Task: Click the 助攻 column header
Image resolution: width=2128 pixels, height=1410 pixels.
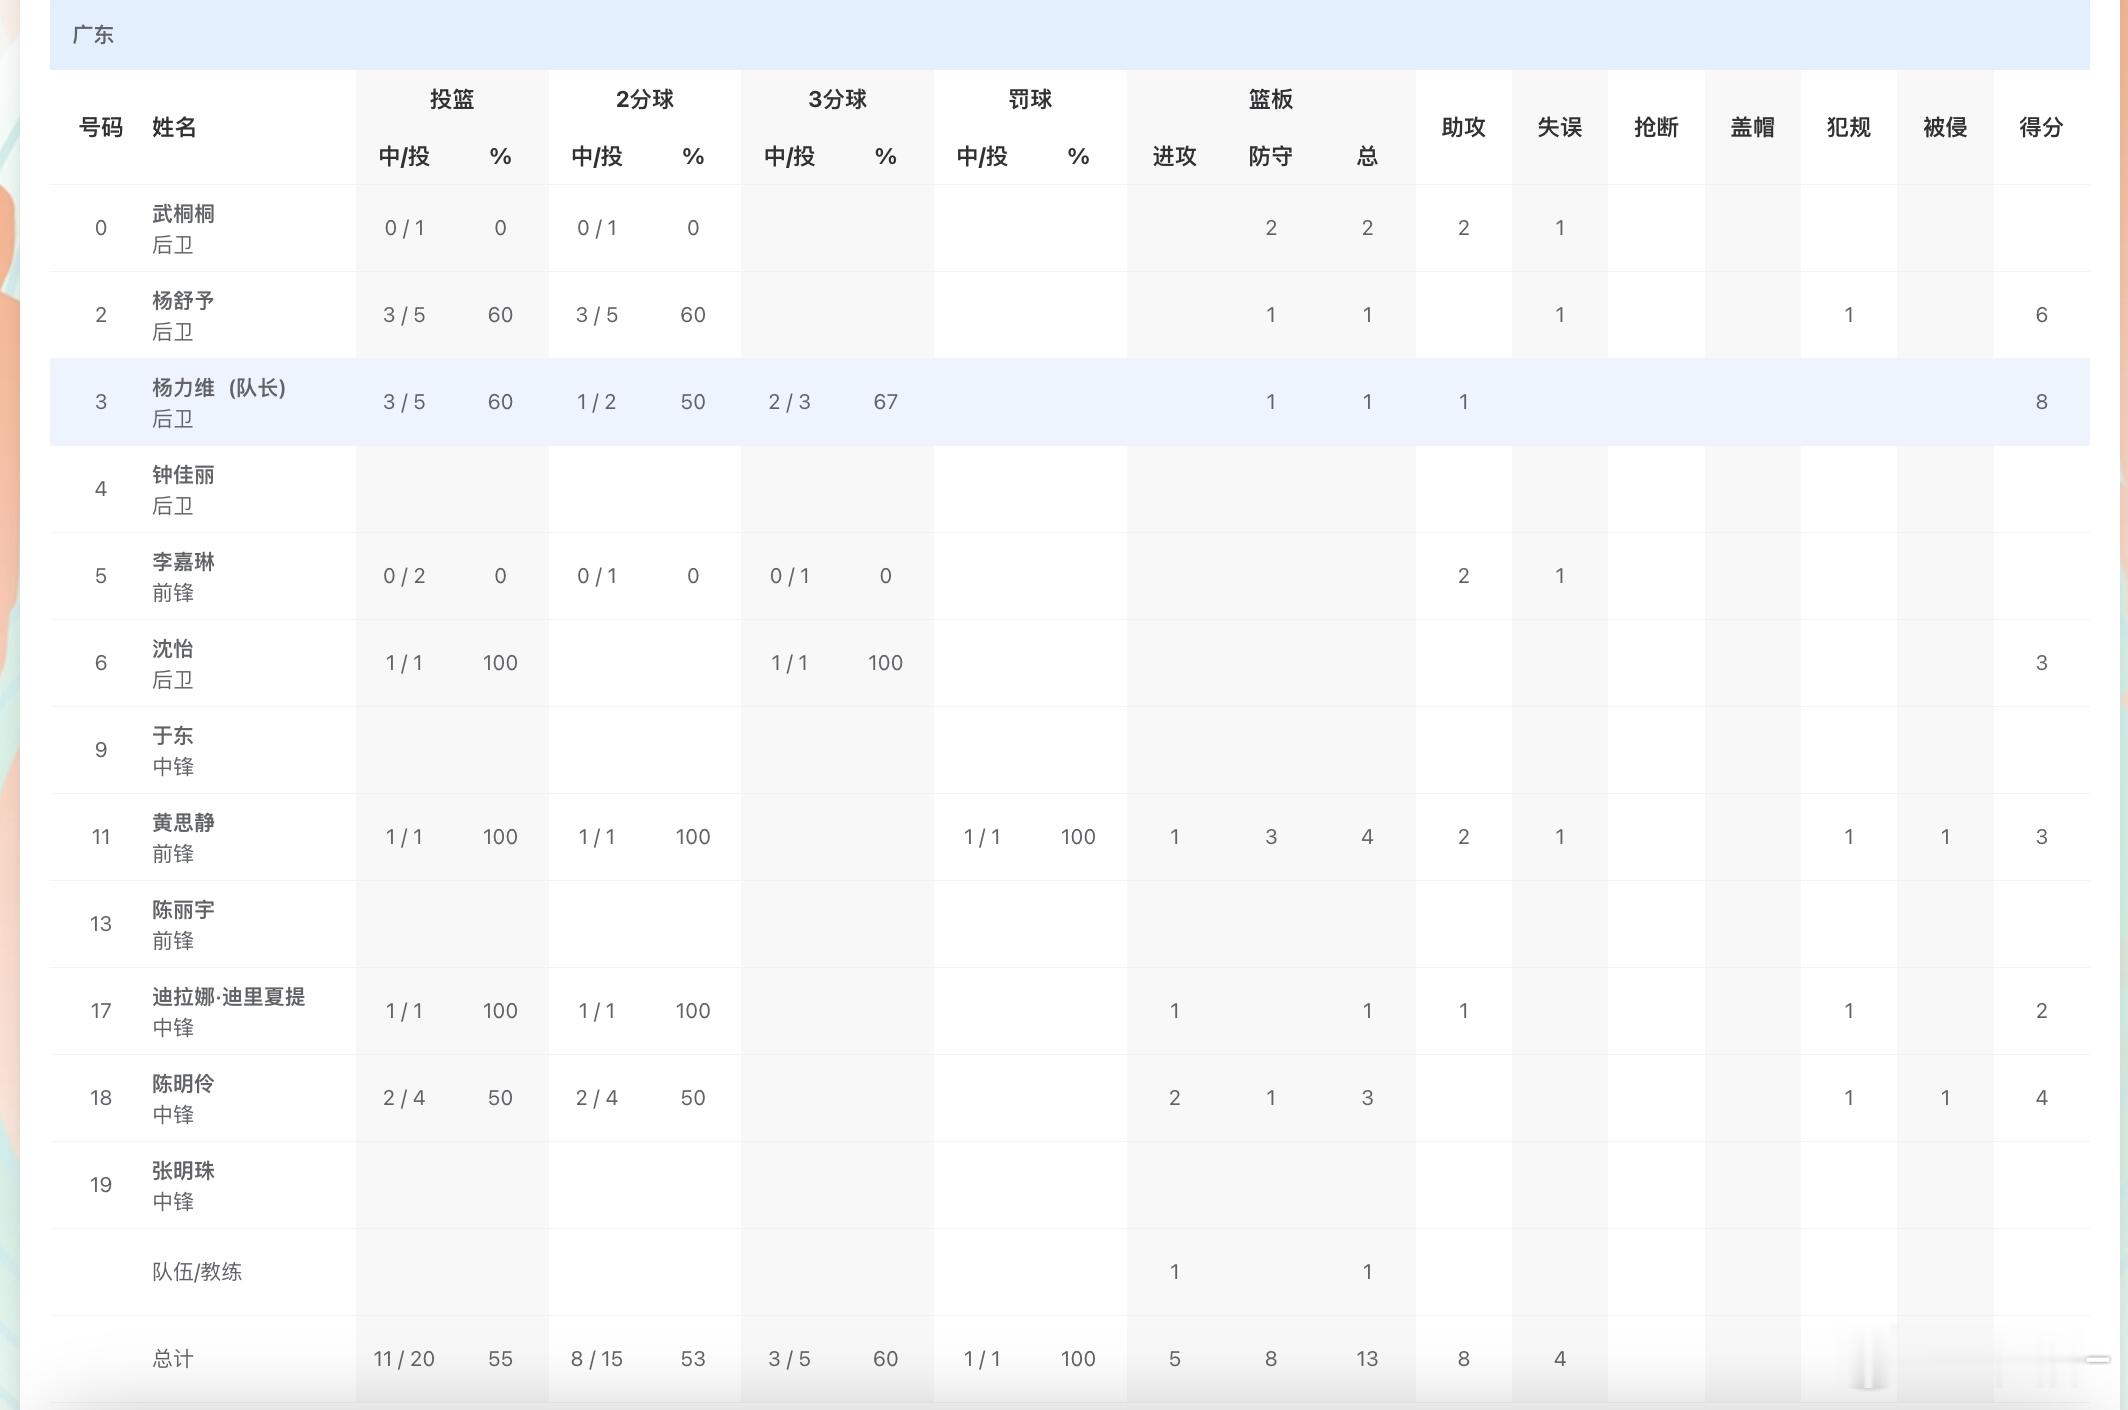Action: (x=1463, y=127)
